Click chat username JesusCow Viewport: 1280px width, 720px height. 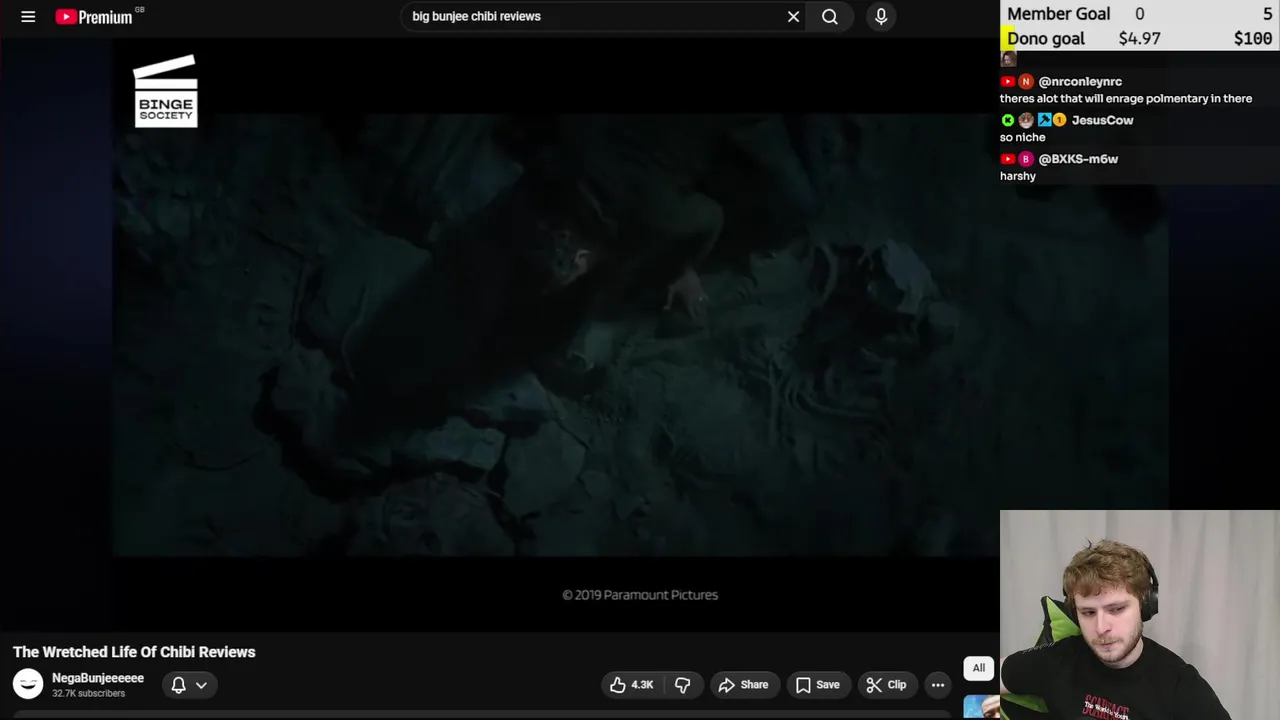point(1102,120)
